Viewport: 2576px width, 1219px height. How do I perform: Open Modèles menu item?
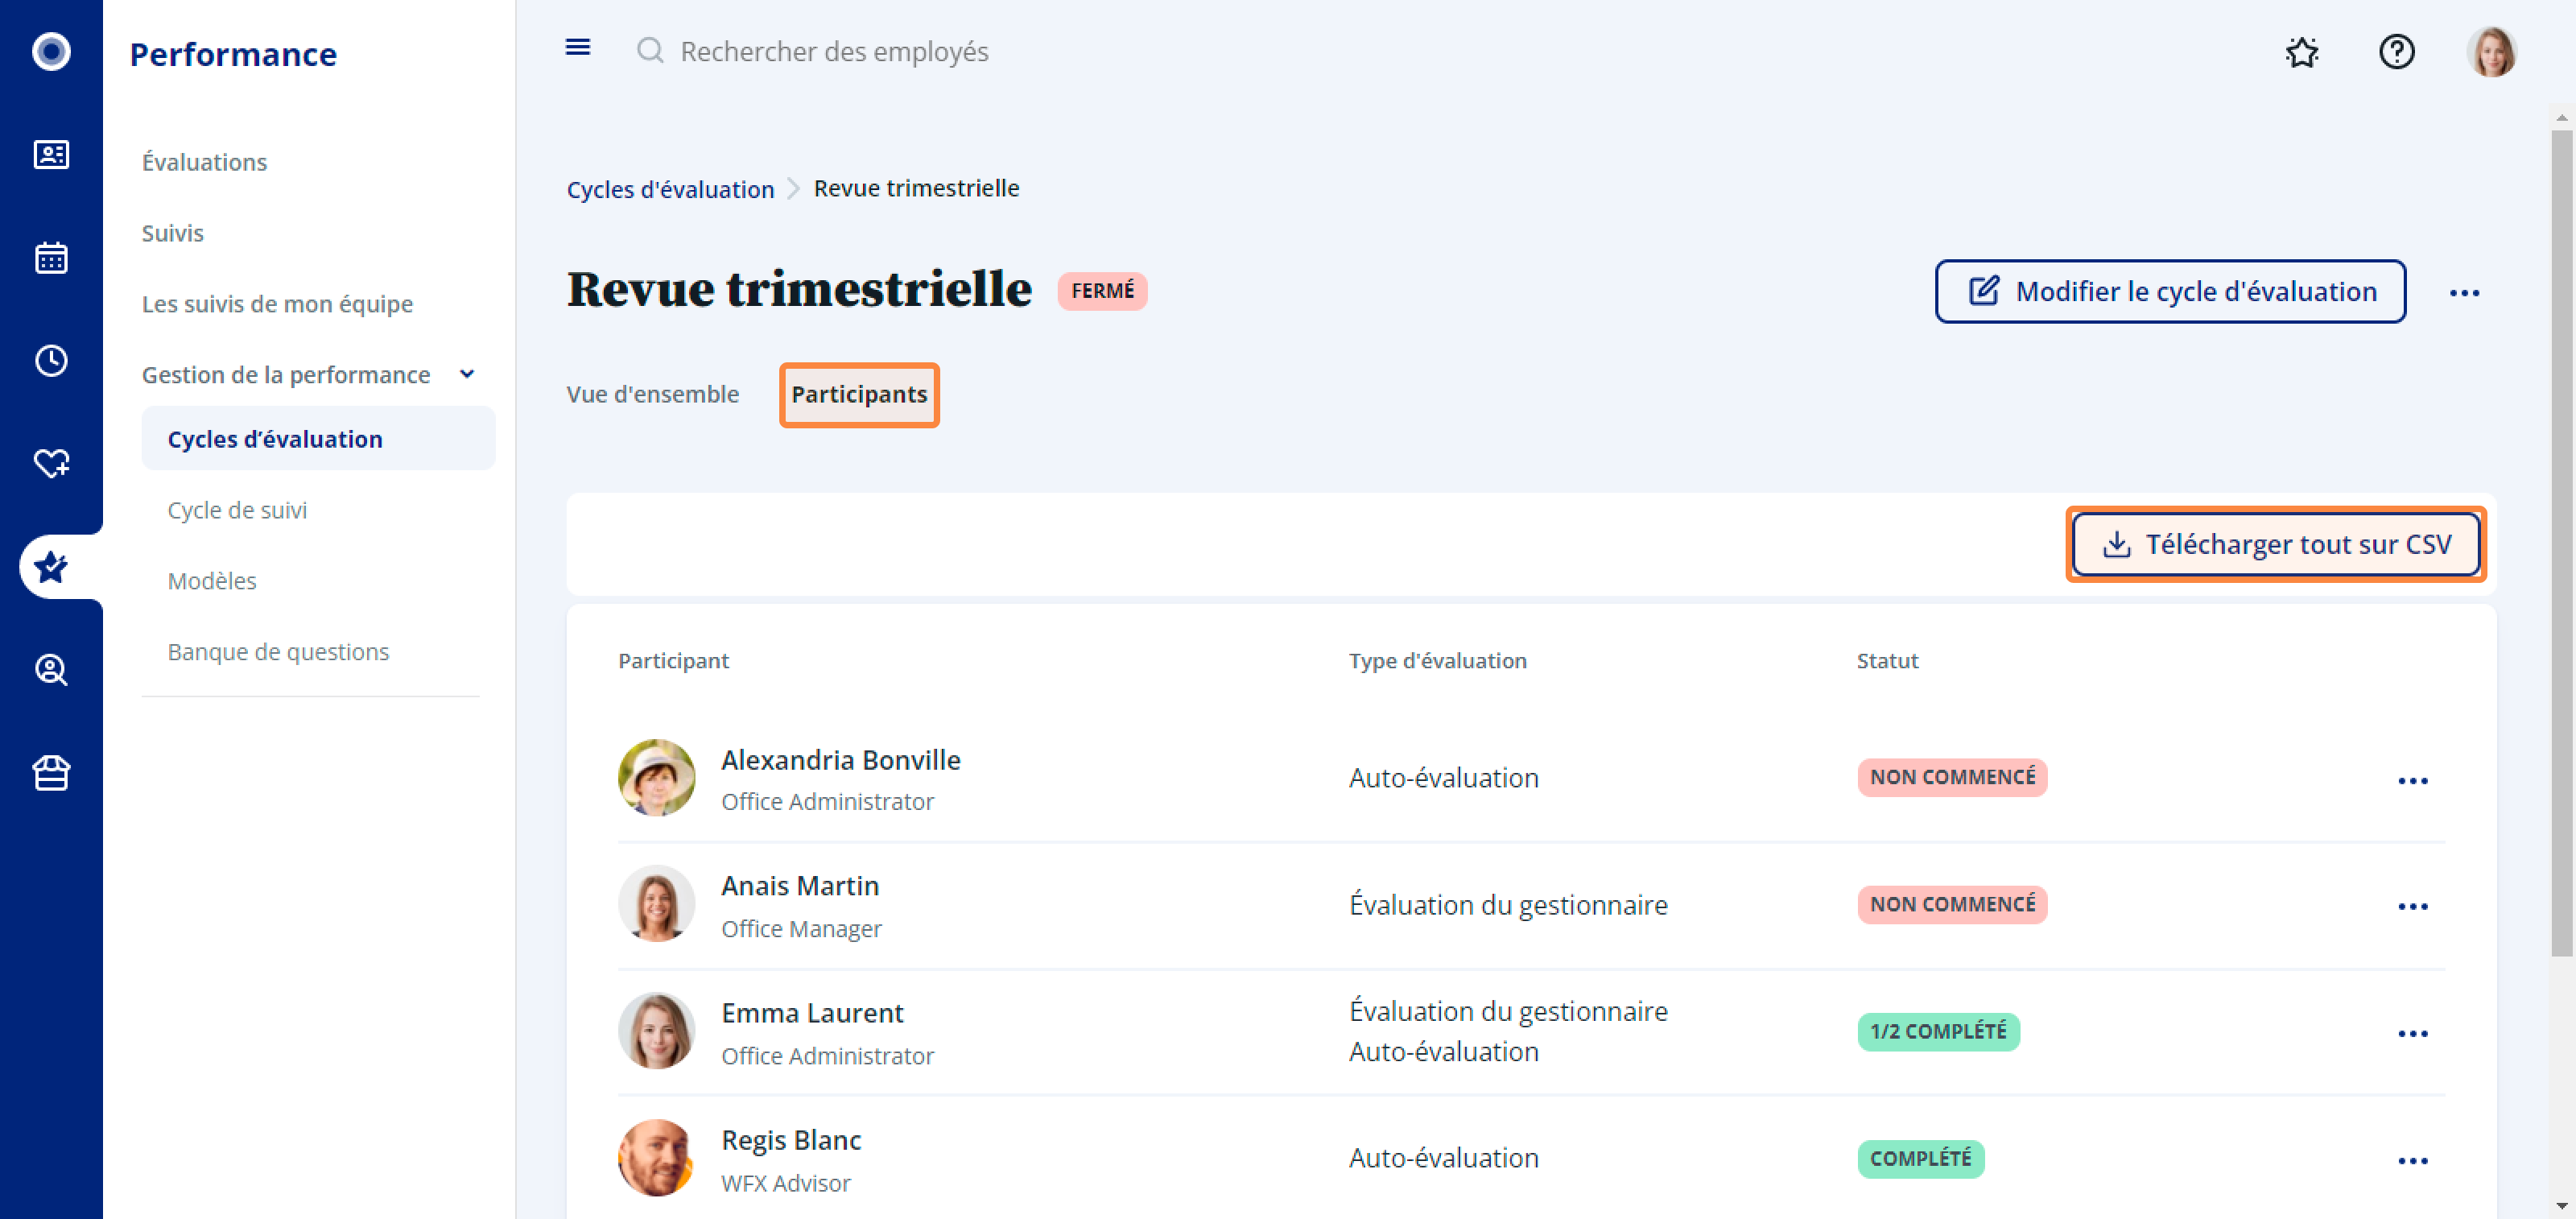[212, 581]
